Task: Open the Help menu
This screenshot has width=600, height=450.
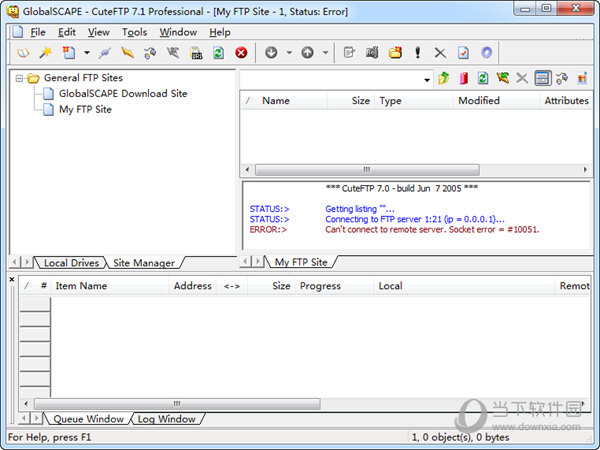Action: point(220,32)
